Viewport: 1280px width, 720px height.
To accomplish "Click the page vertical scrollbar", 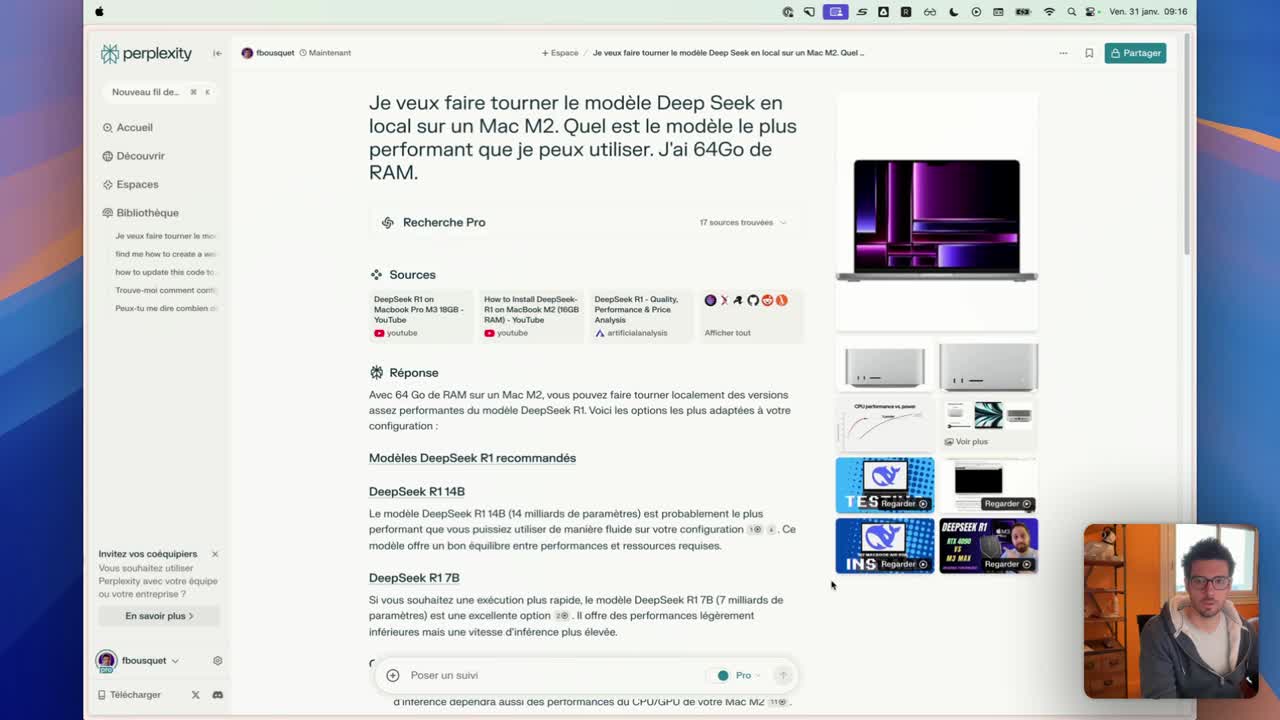I will click(1187, 145).
